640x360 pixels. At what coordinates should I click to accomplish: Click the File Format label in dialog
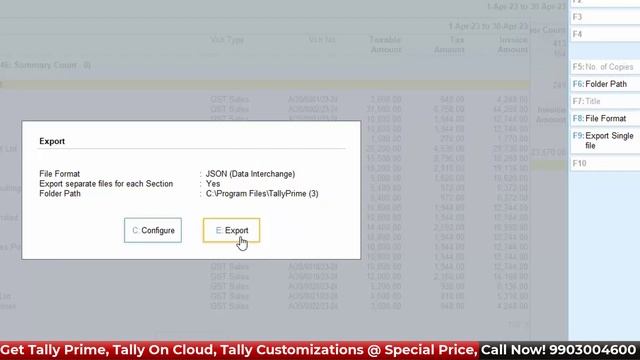60,174
